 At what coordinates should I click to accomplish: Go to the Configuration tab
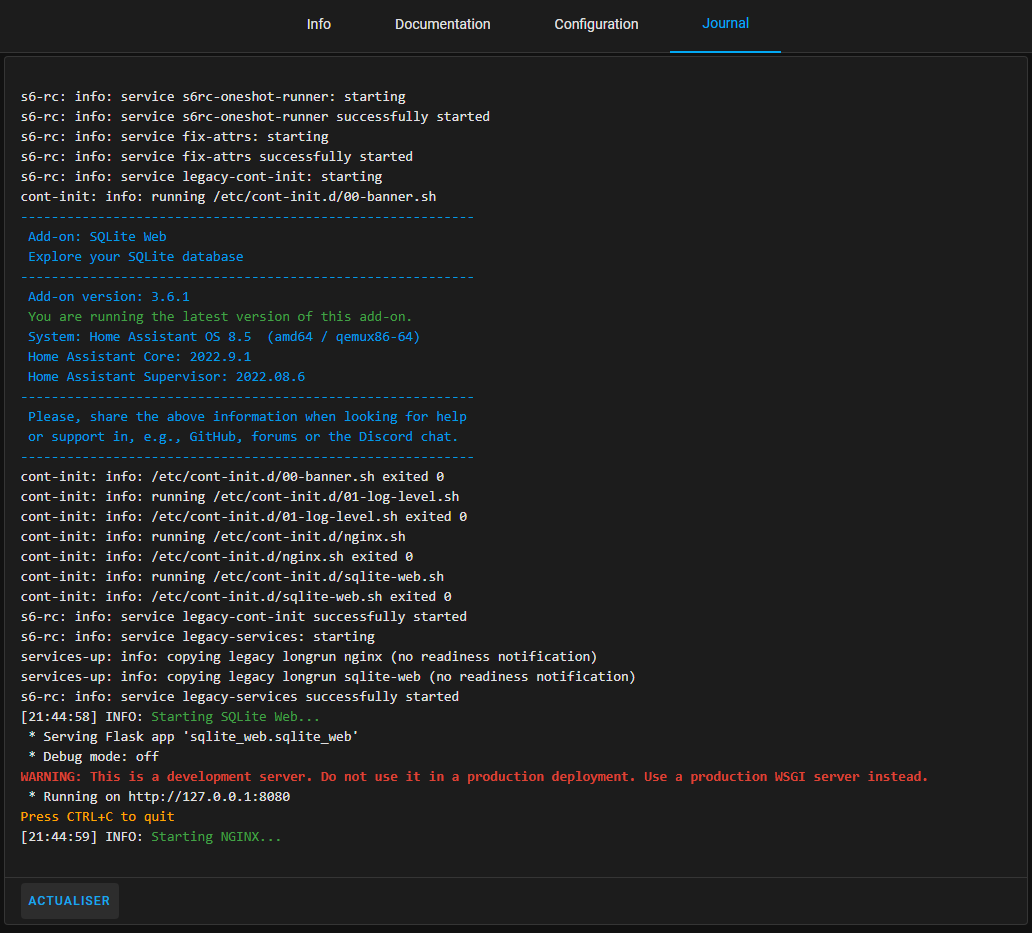pos(596,24)
